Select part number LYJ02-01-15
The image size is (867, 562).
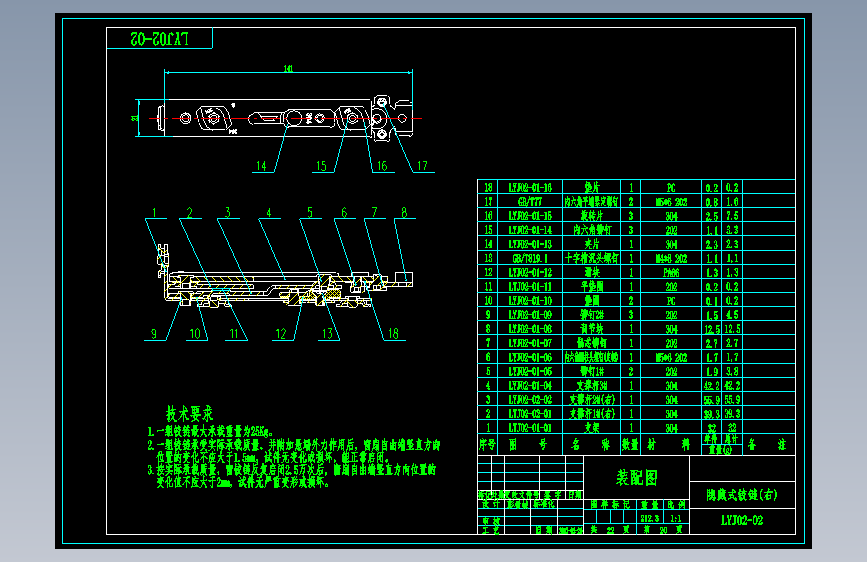click(x=530, y=216)
